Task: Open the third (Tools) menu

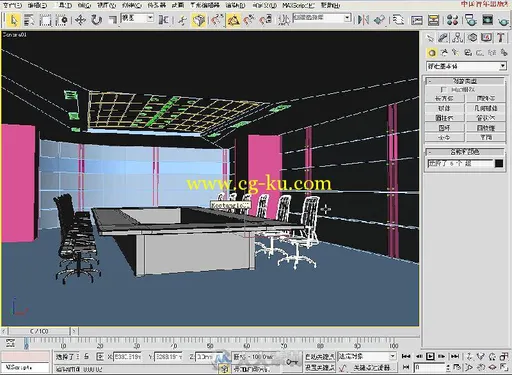Action: pos(64,5)
